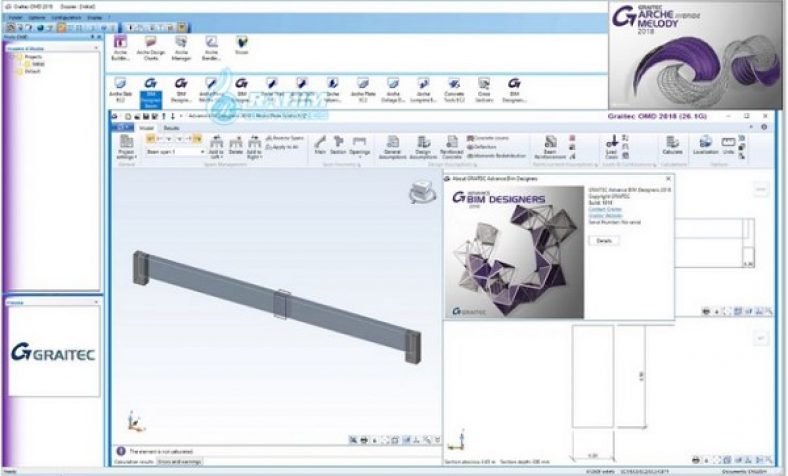Screen dimensions: 788x476
Task: Open the Options menu
Action: coord(37,18)
